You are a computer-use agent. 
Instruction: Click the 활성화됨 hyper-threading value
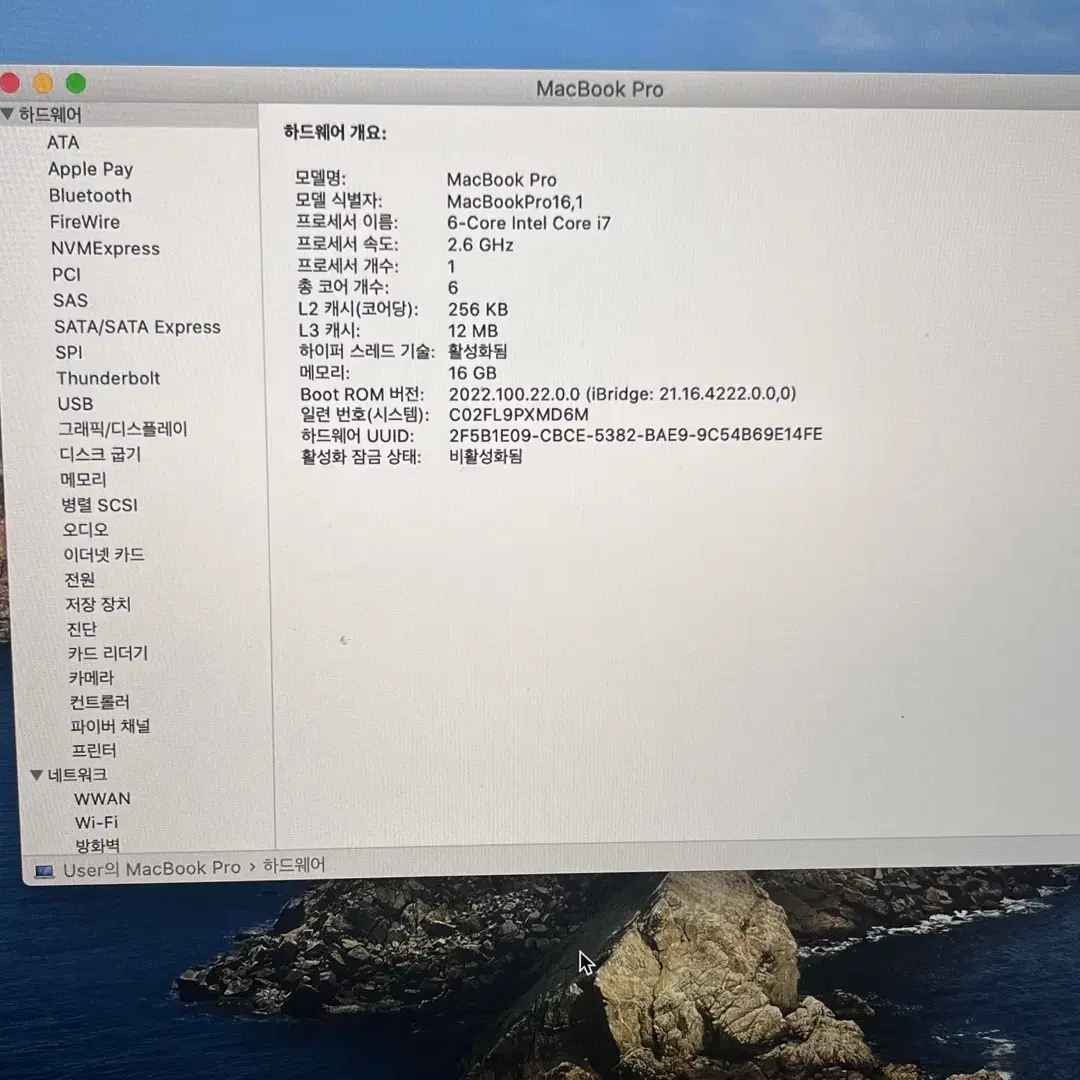pyautogui.click(x=477, y=351)
